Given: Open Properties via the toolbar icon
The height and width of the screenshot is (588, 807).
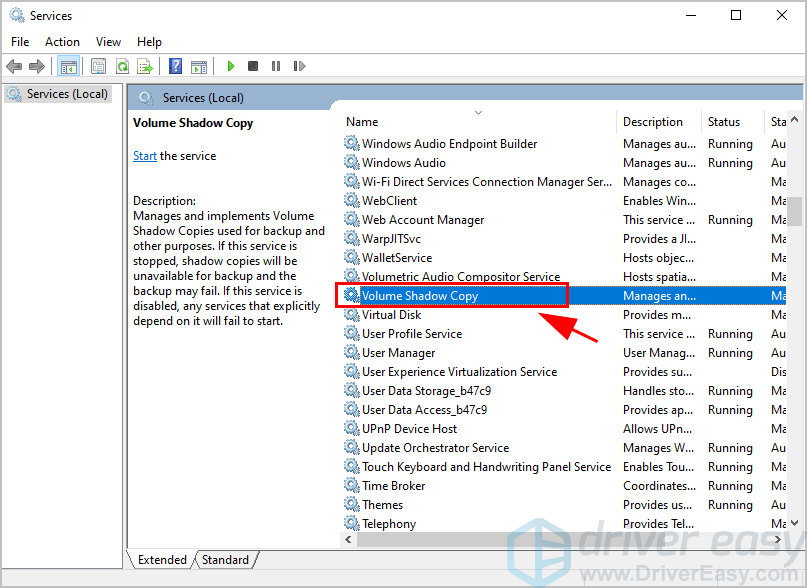Looking at the screenshot, I should coord(98,66).
